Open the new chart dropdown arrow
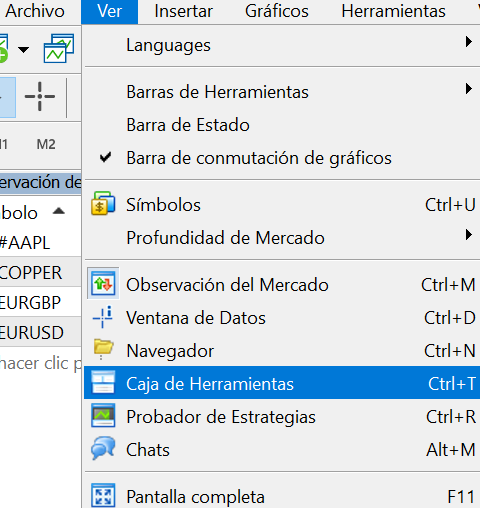Viewport: 480px width, 508px height. [x=23, y=50]
